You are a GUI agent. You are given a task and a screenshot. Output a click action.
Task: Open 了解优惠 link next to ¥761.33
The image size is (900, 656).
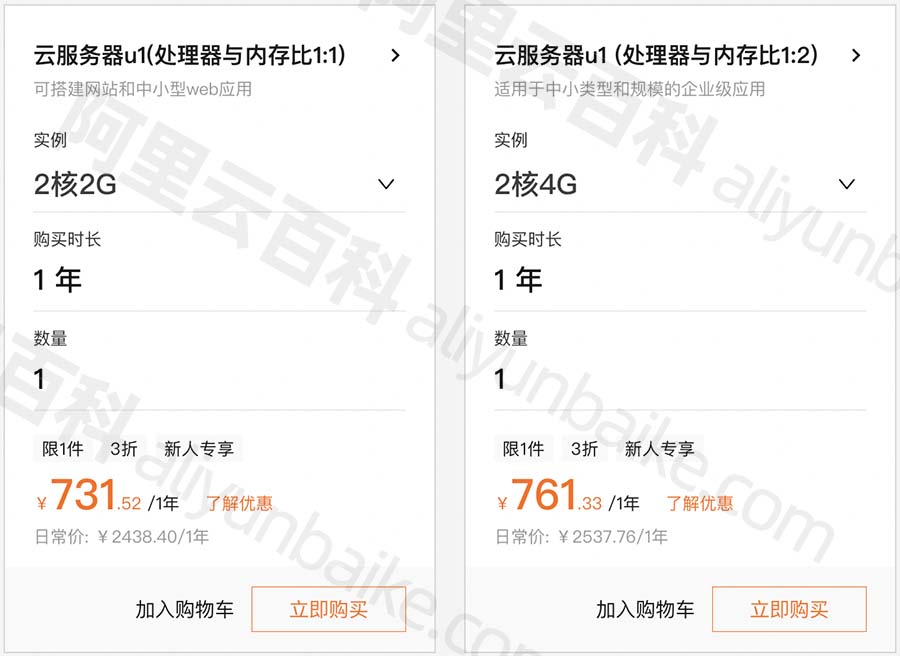700,503
